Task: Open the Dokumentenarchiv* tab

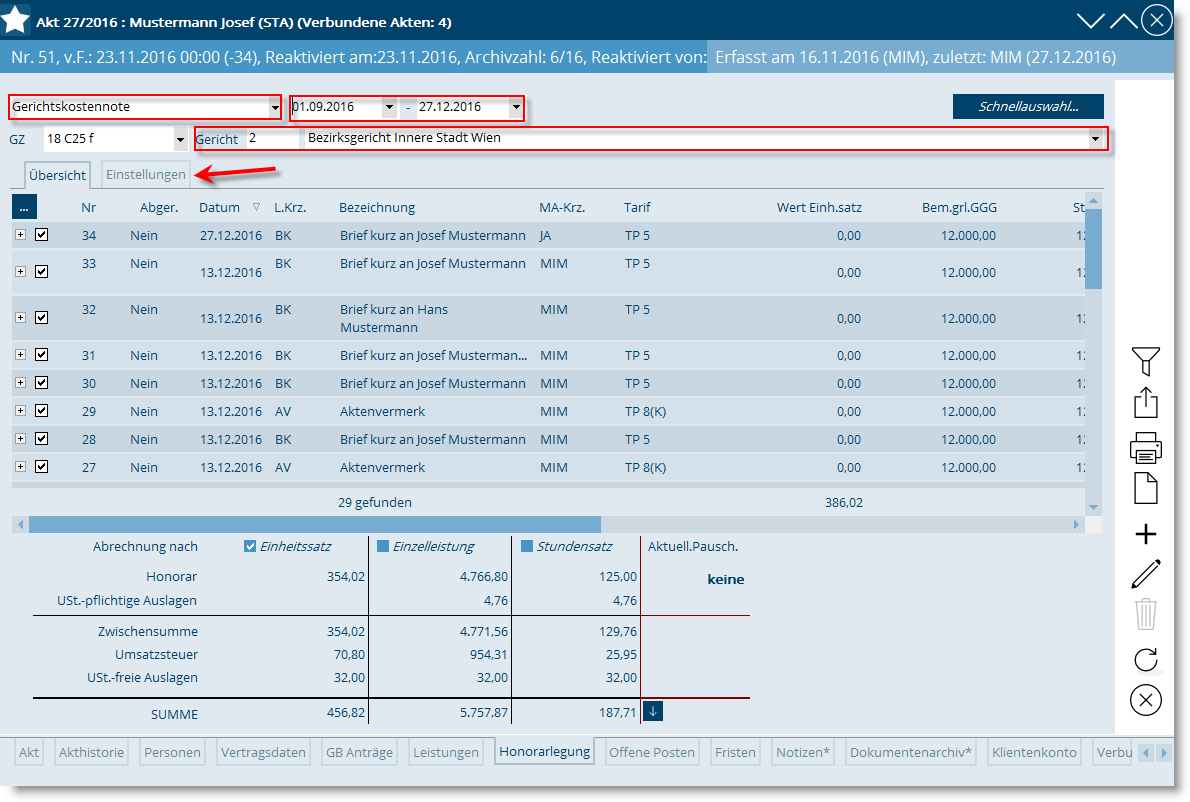Action: click(911, 753)
